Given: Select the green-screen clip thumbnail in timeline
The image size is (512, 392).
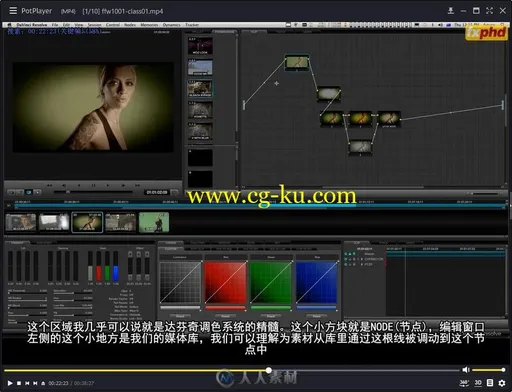Looking at the screenshot, I should tap(154, 222).
